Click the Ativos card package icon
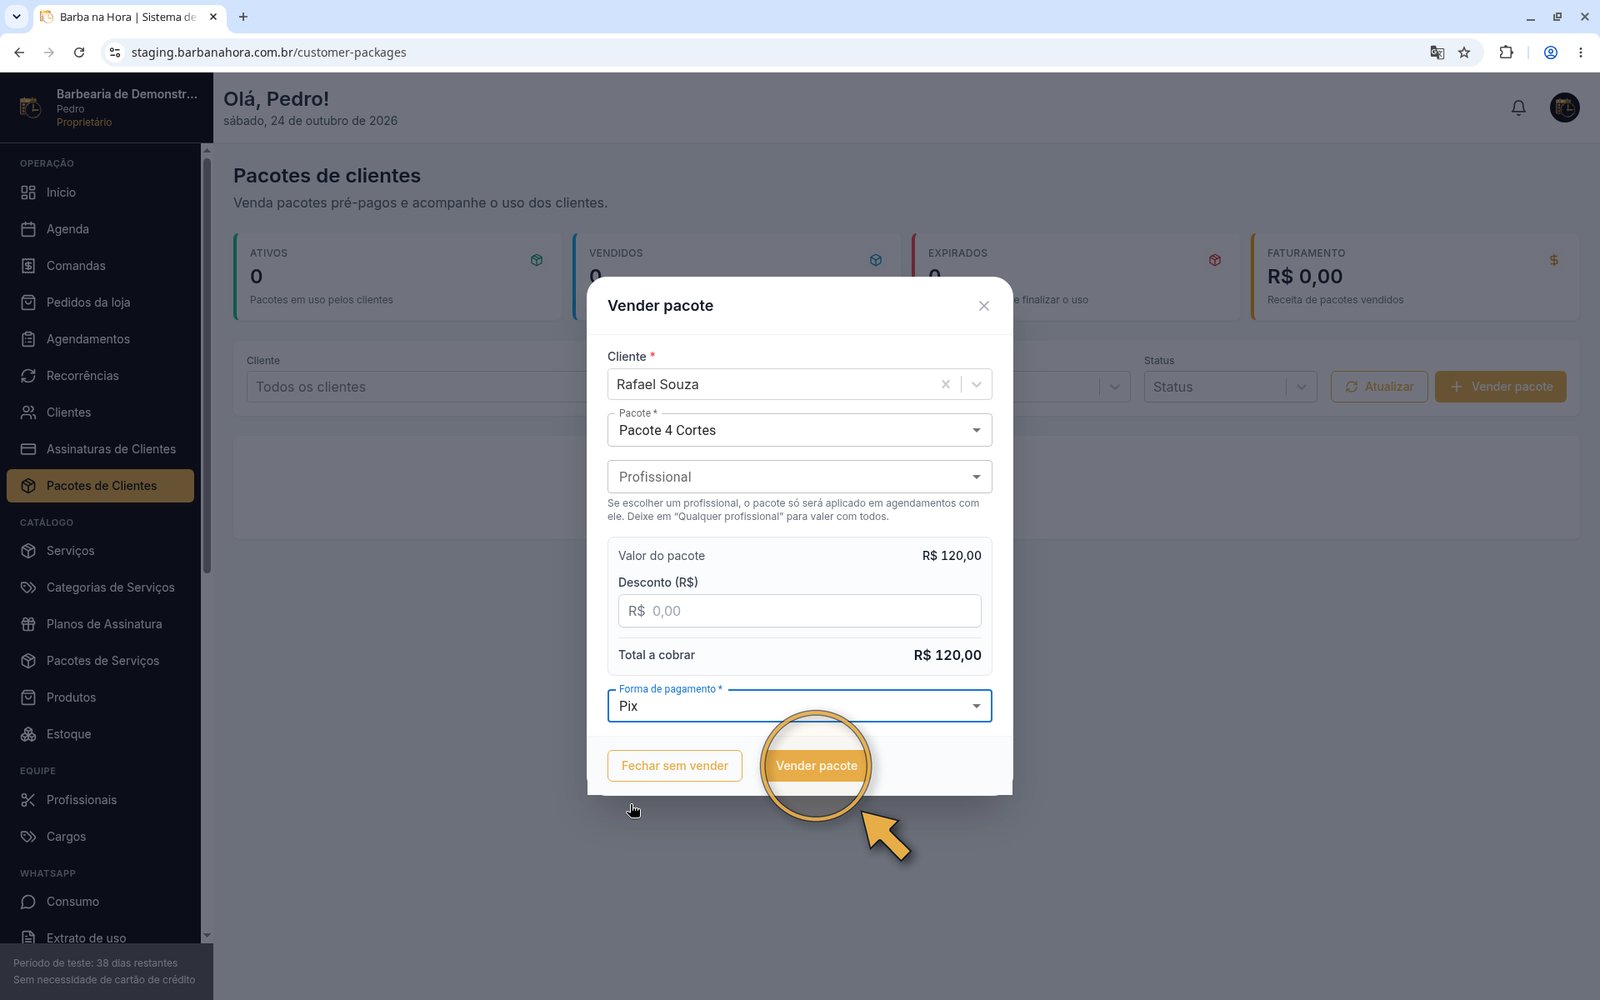The image size is (1600, 1000). coord(537,260)
